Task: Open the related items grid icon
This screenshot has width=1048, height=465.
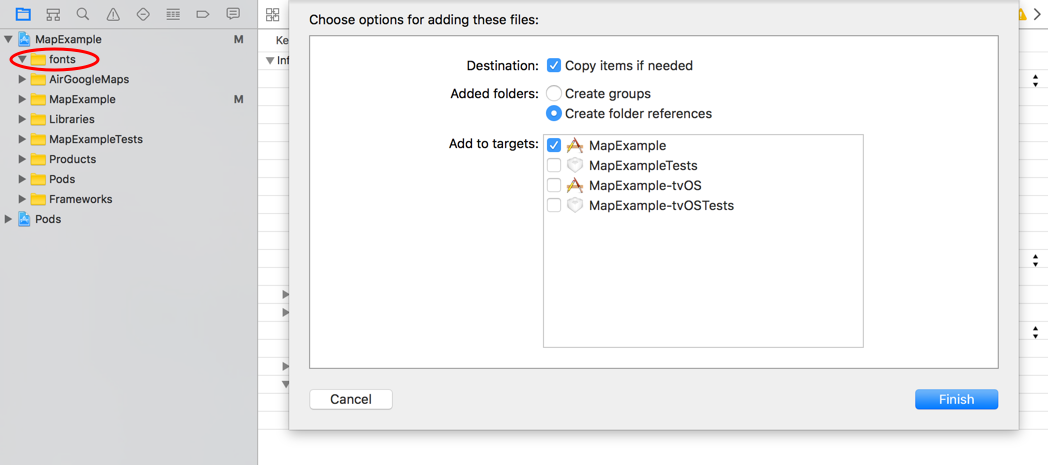Action: click(x=272, y=14)
